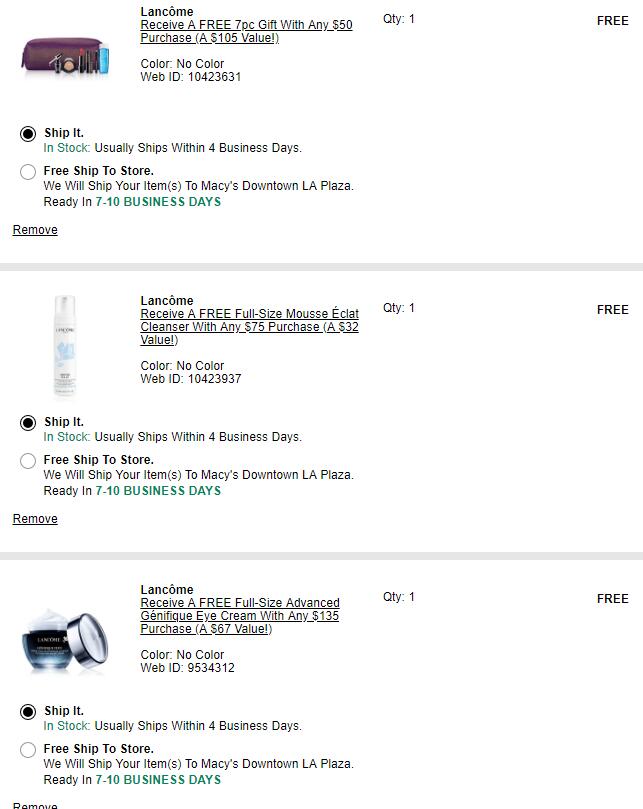Click the Free Ship To Store label for eye cream
Viewport: 643px width, 809px height.
[99, 749]
